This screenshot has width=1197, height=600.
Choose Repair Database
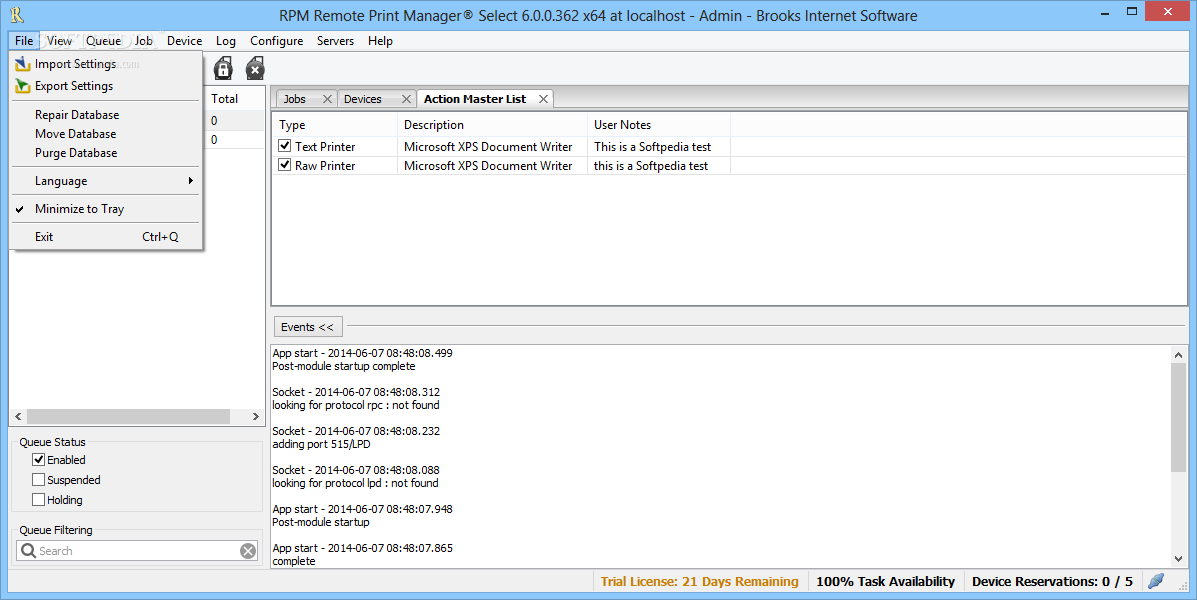point(106,115)
